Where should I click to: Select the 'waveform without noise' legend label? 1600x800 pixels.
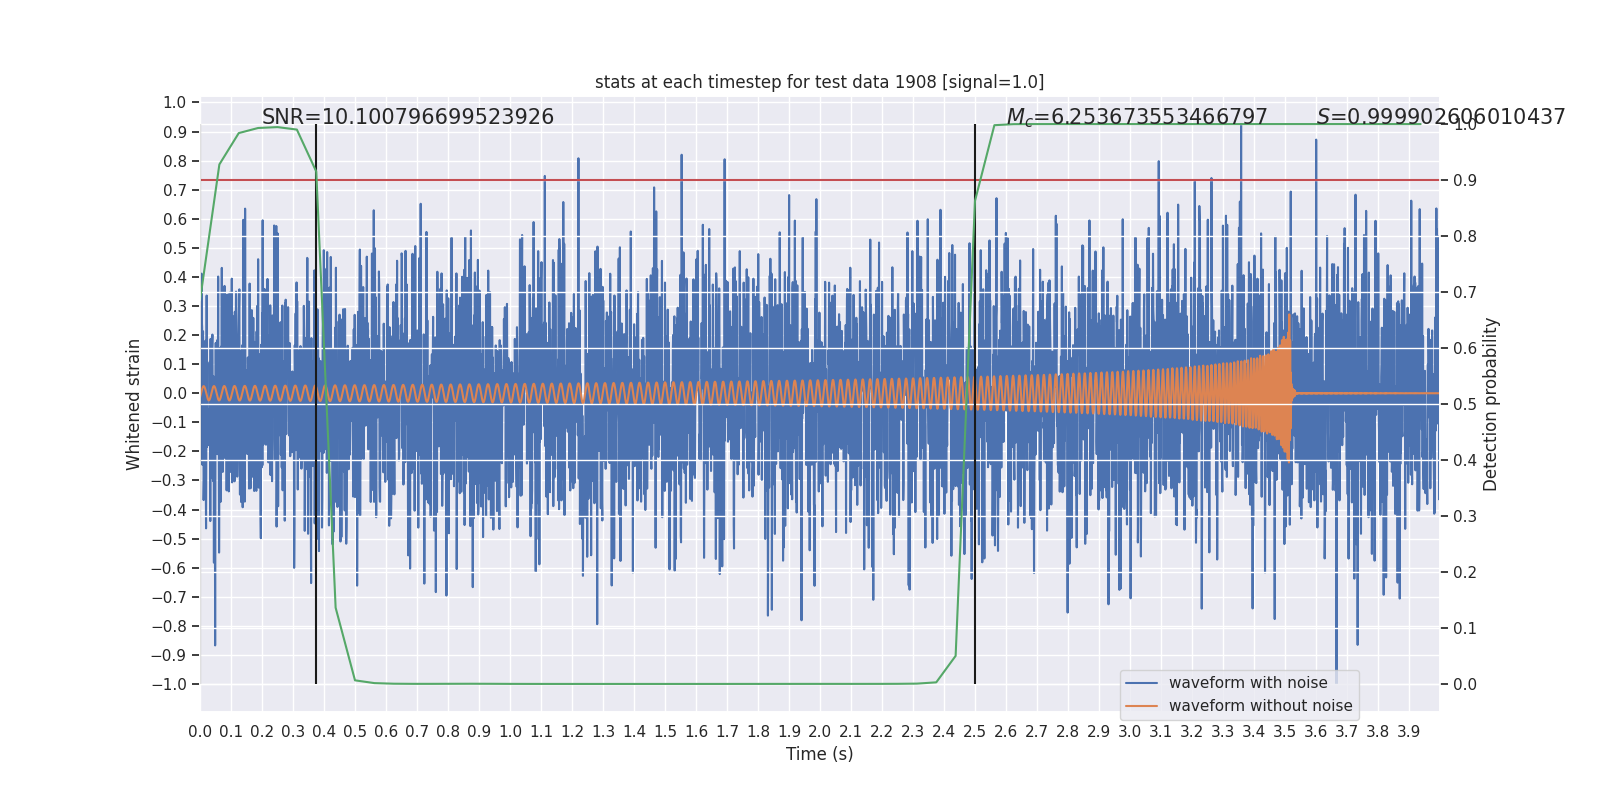pyautogui.click(x=1260, y=706)
